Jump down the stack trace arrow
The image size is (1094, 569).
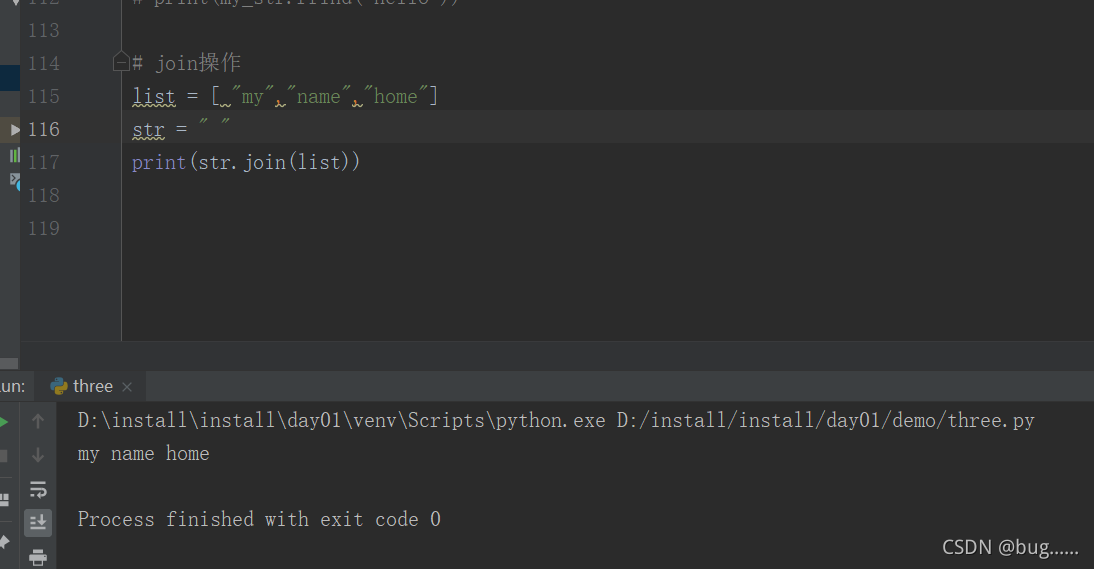(38, 455)
